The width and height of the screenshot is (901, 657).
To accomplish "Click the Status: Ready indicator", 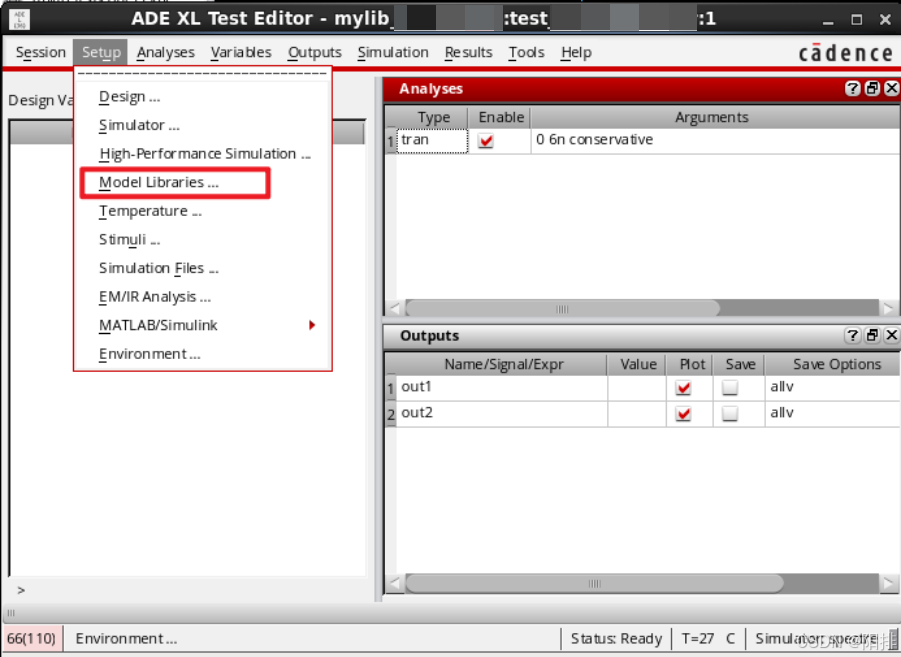I will point(616,639).
